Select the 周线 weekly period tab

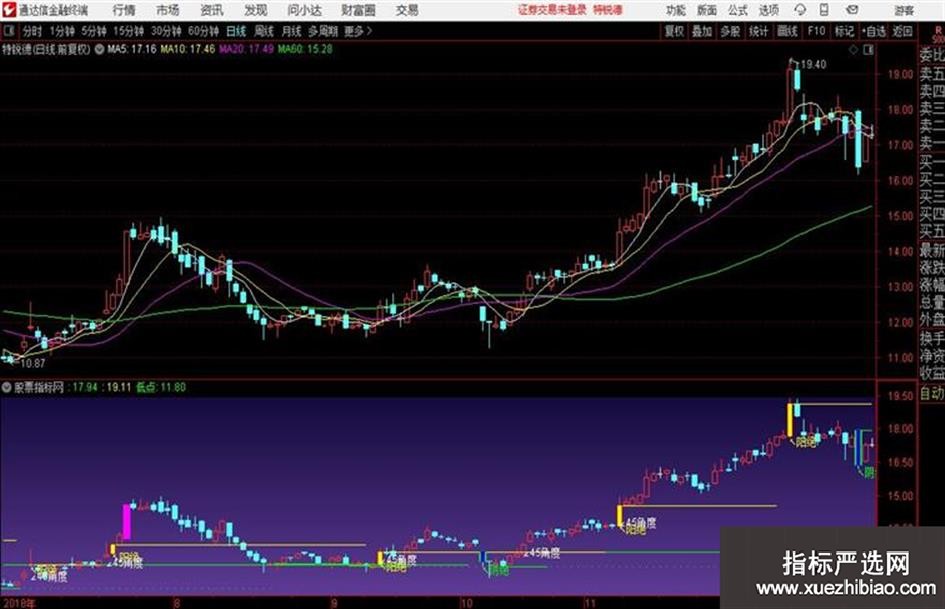[x=264, y=31]
